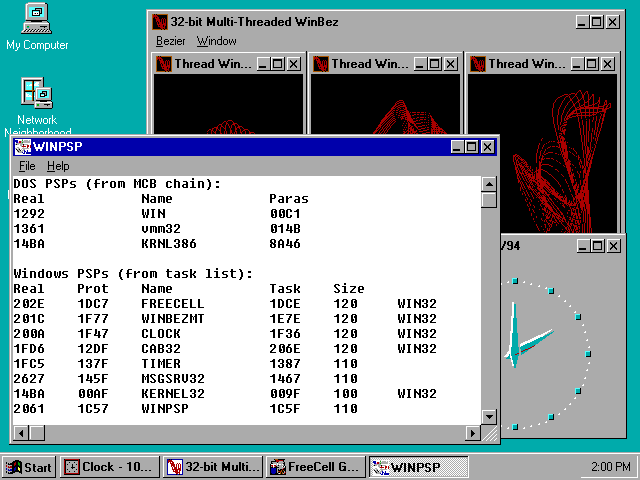Open the Bezier menu in WinBez
Viewport: 640px width, 480px height.
tap(170, 41)
